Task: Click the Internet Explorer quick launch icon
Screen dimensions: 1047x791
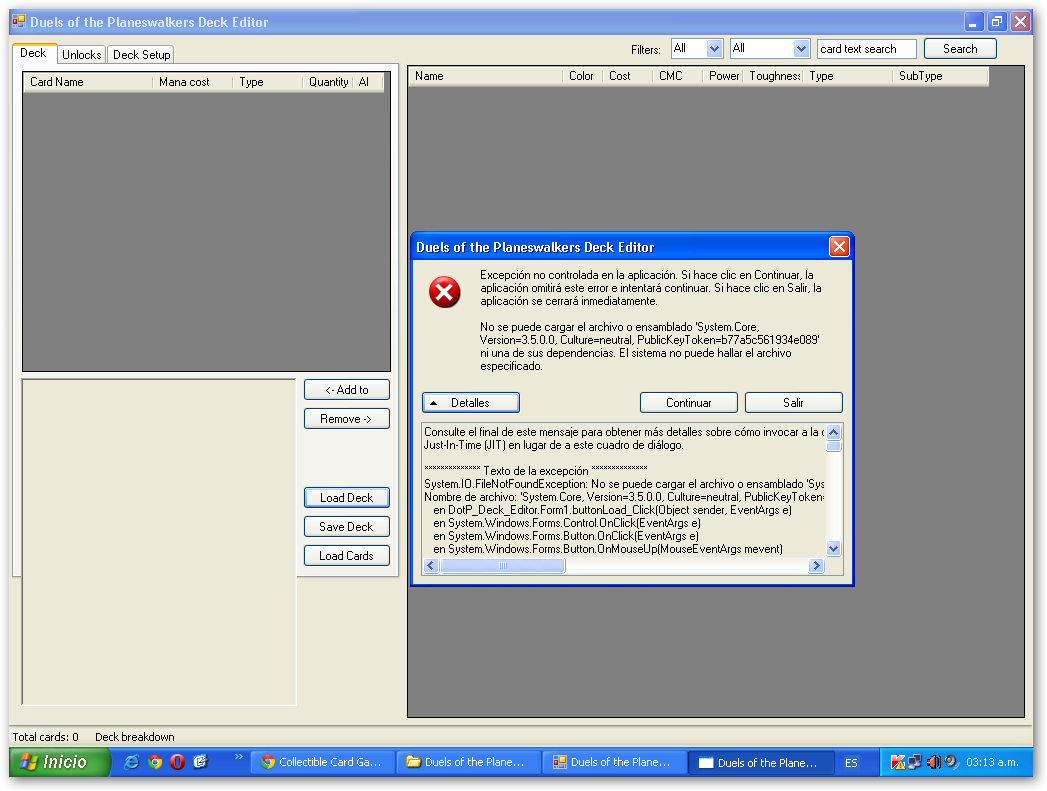Action: (132, 762)
